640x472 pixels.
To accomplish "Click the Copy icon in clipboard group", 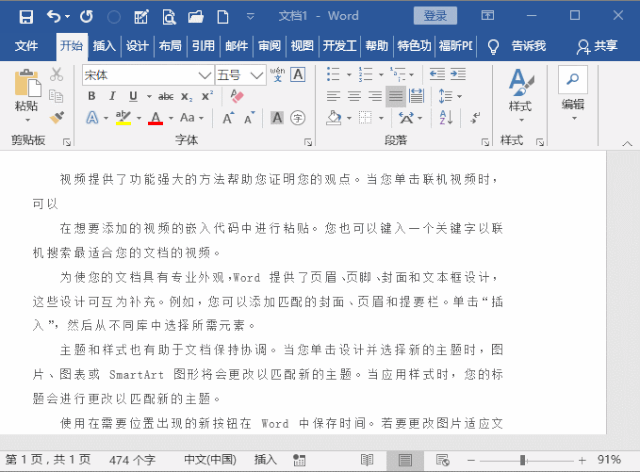I will pyautogui.click(x=56, y=96).
